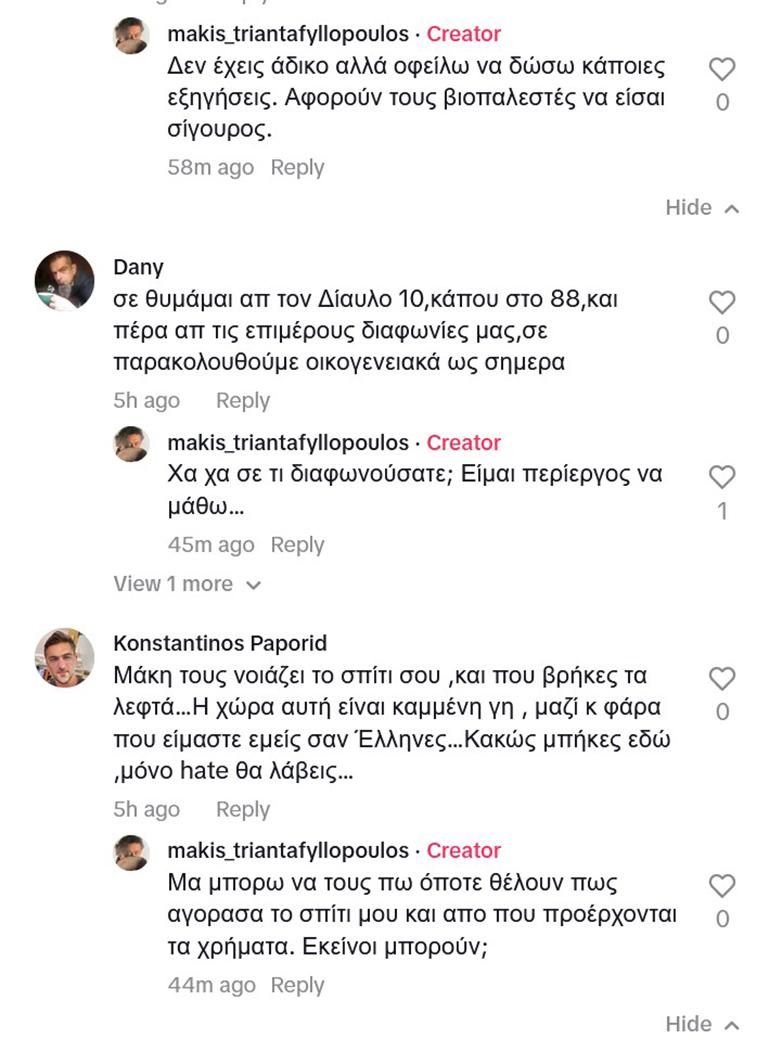782x1052 pixels.
Task: Like the creator's reply about buying the house
Action: 722,886
